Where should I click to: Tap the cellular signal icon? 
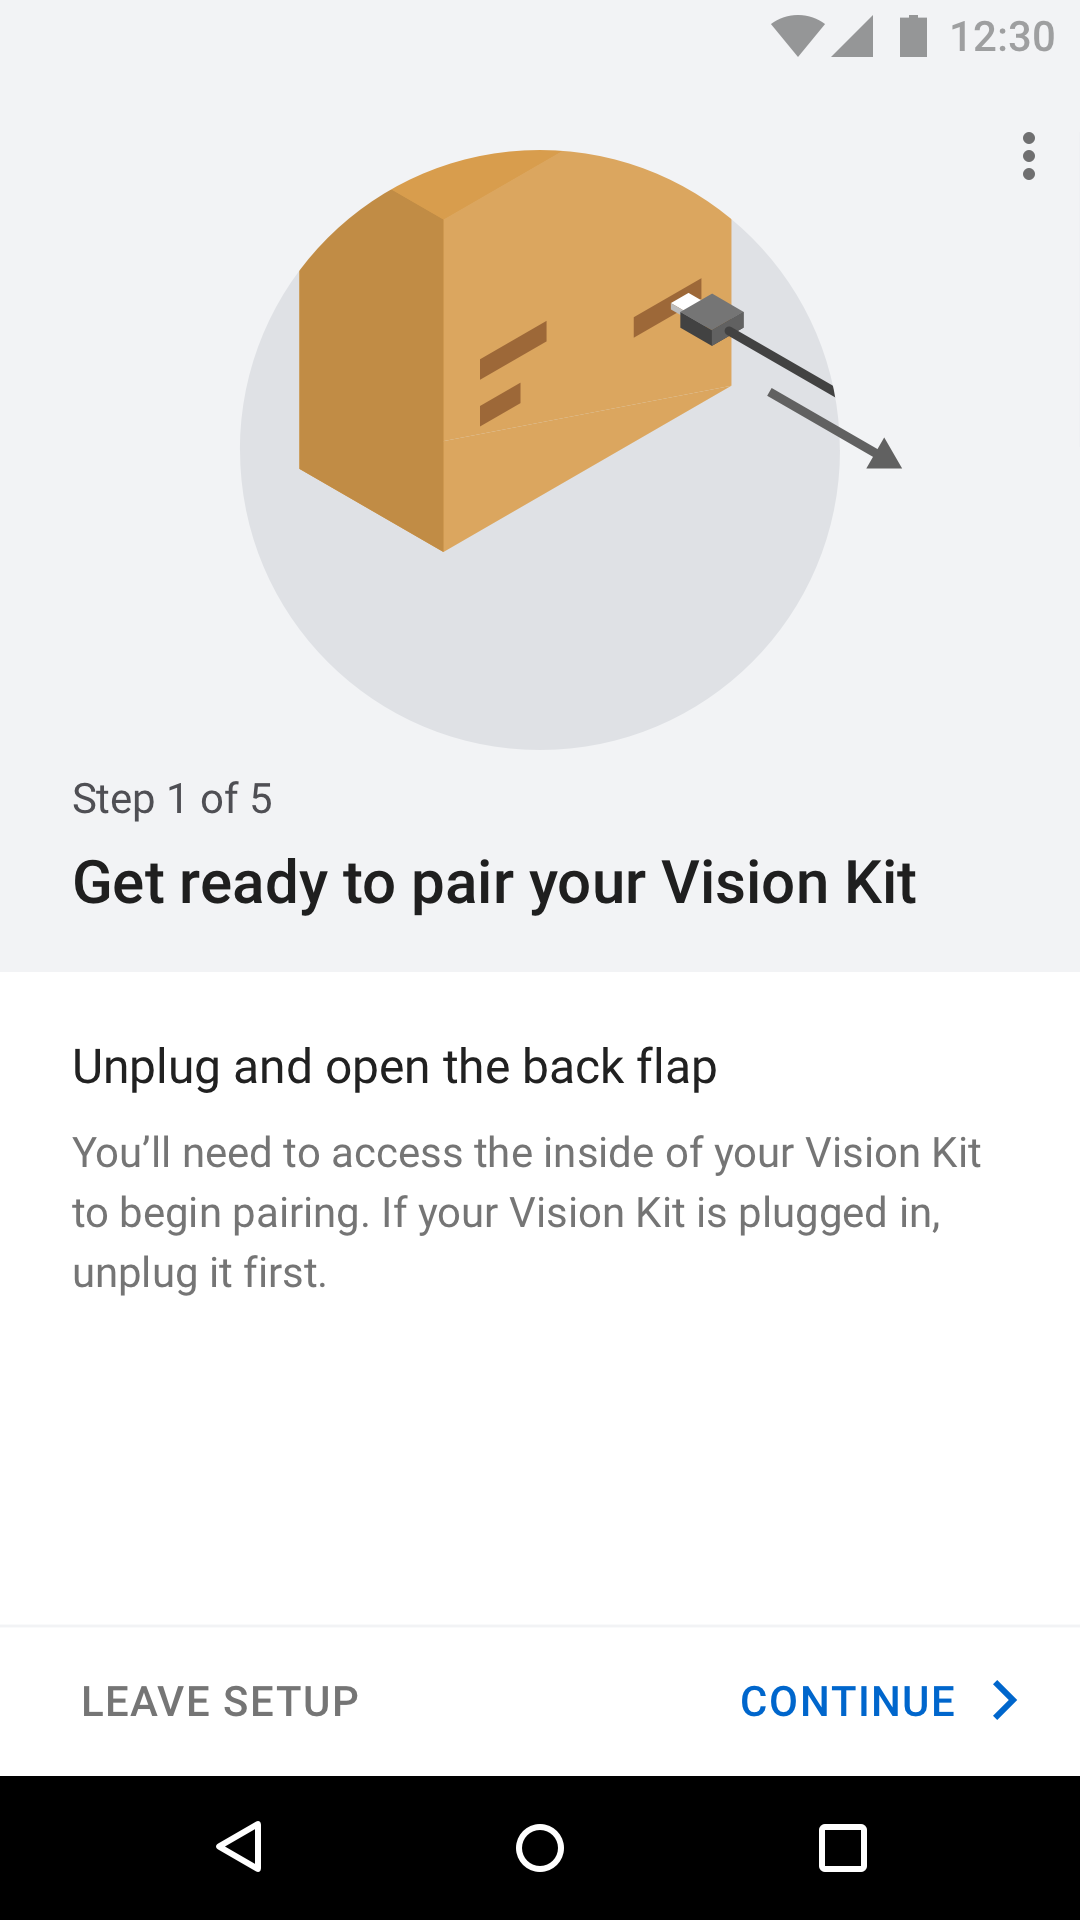click(853, 37)
